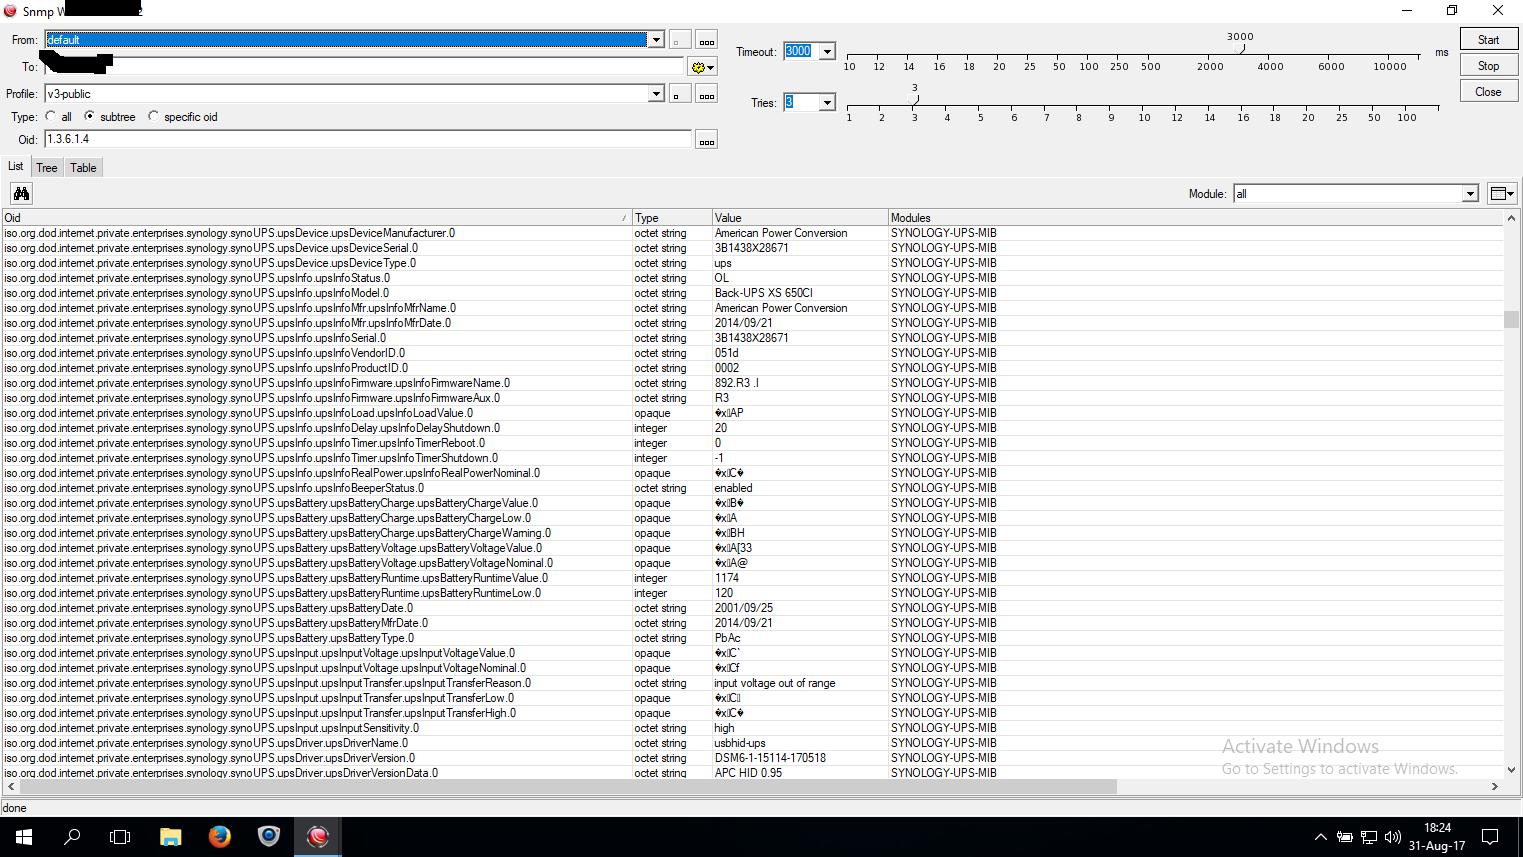Click the small dot button beside From dropdown
The height and width of the screenshot is (857, 1523).
pos(679,40)
